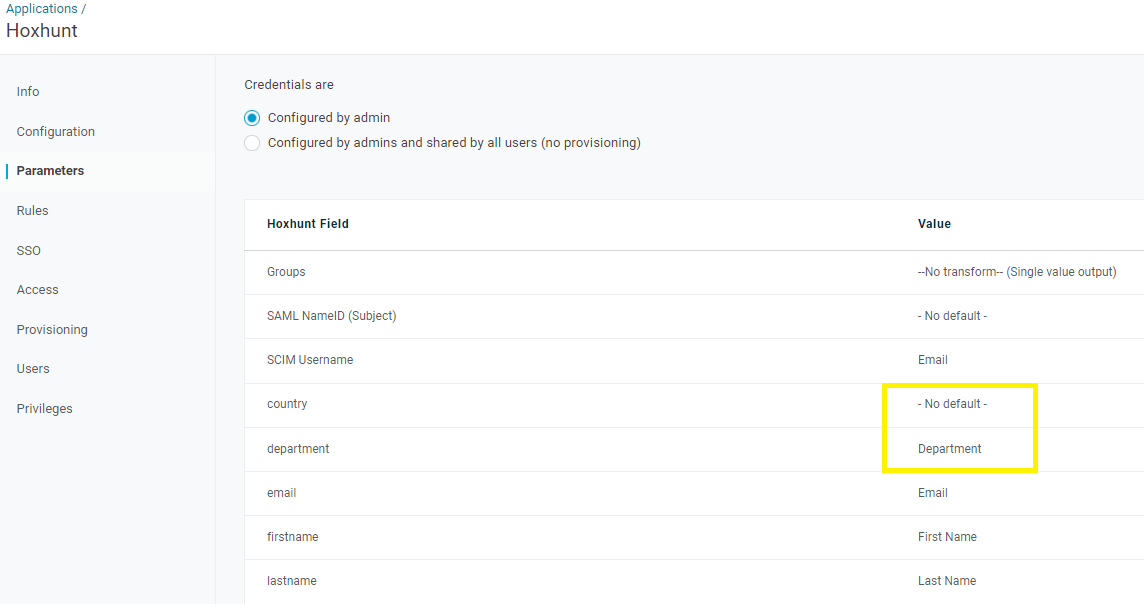
Task: Click the Hoxhunt Field column header
Action: [x=308, y=224]
